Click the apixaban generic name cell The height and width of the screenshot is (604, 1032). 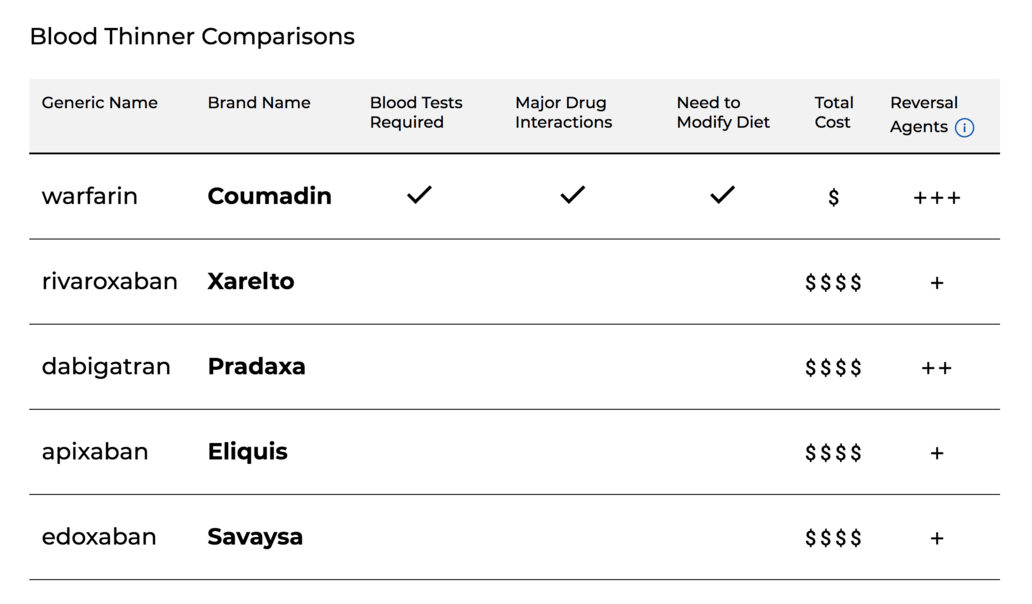(95, 451)
